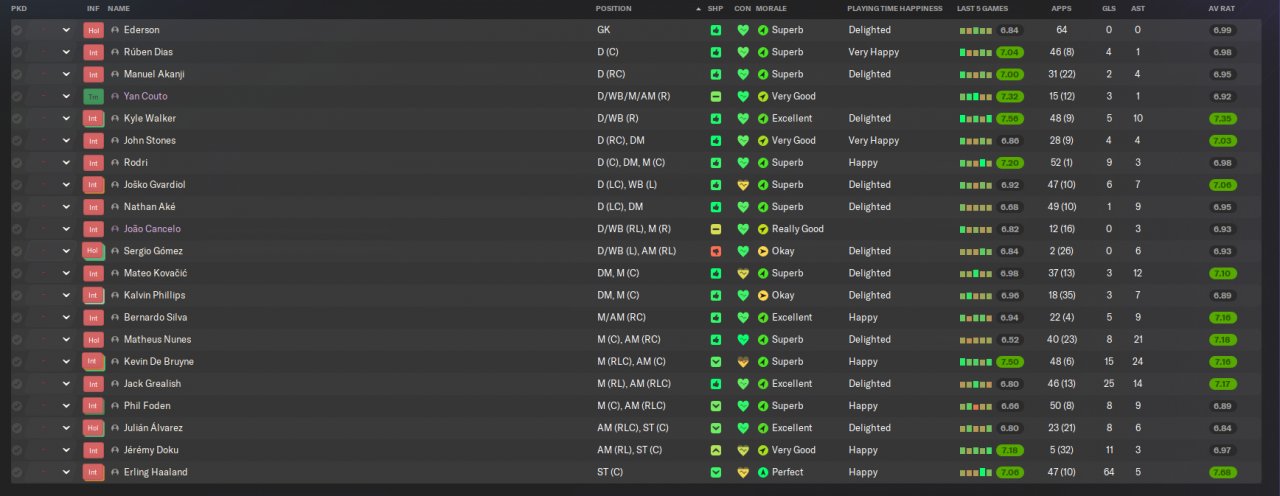Viewport: 1280px width, 496px height.
Task: Click Ederson's green match sharpness icon
Action: pos(715,30)
